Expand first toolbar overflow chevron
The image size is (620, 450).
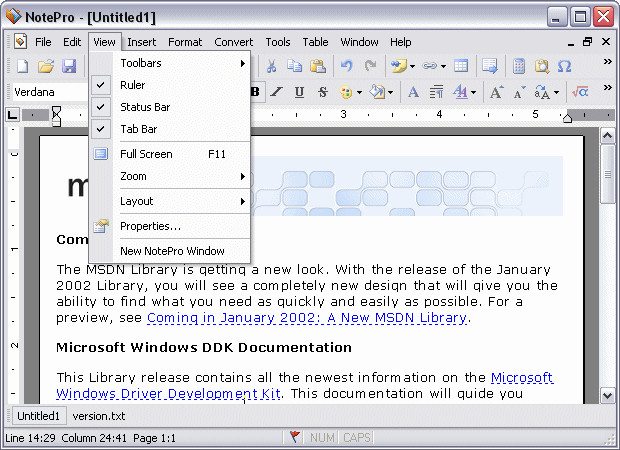tap(607, 61)
